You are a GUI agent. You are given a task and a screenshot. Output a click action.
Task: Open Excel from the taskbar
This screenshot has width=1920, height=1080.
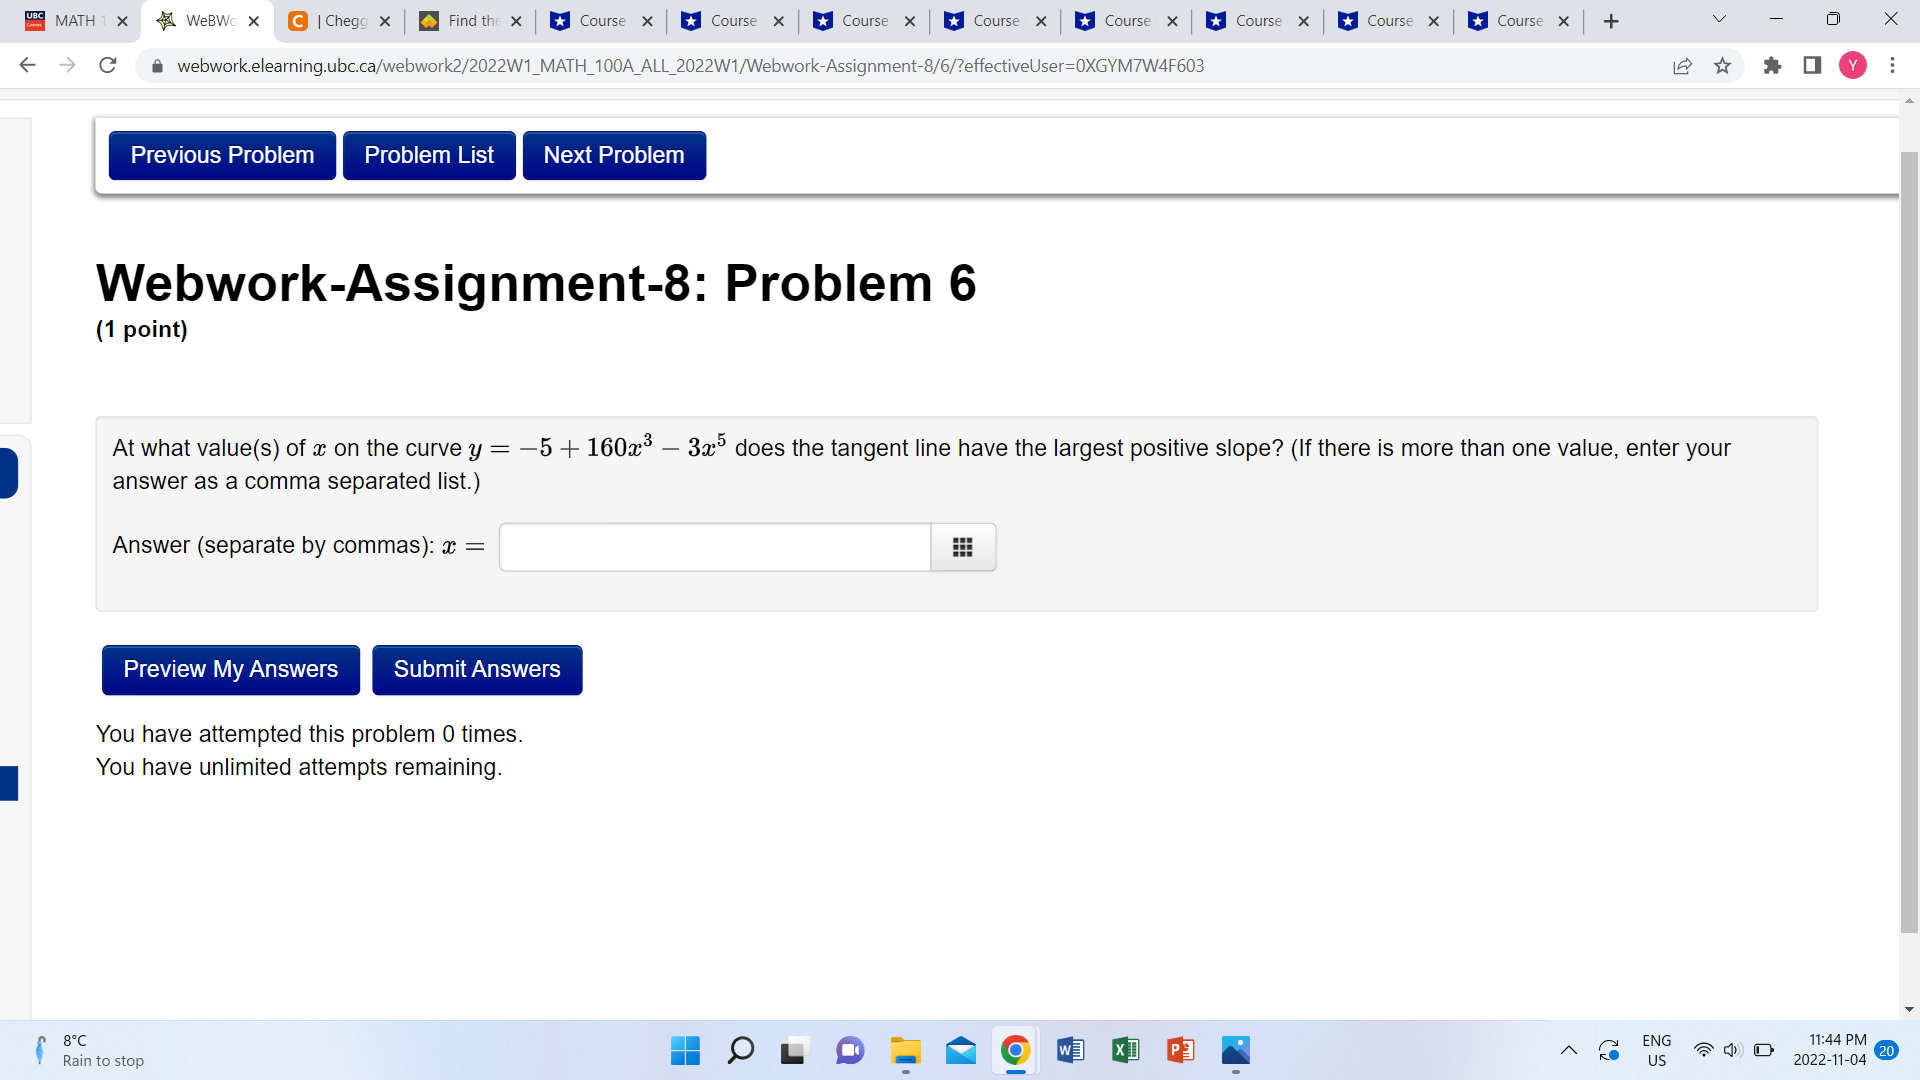point(1125,1050)
